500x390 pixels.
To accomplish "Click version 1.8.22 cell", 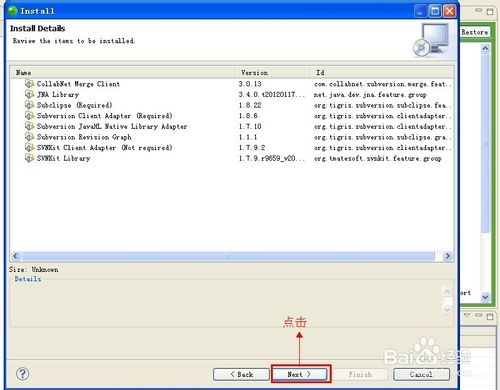I will pyautogui.click(x=250, y=105).
